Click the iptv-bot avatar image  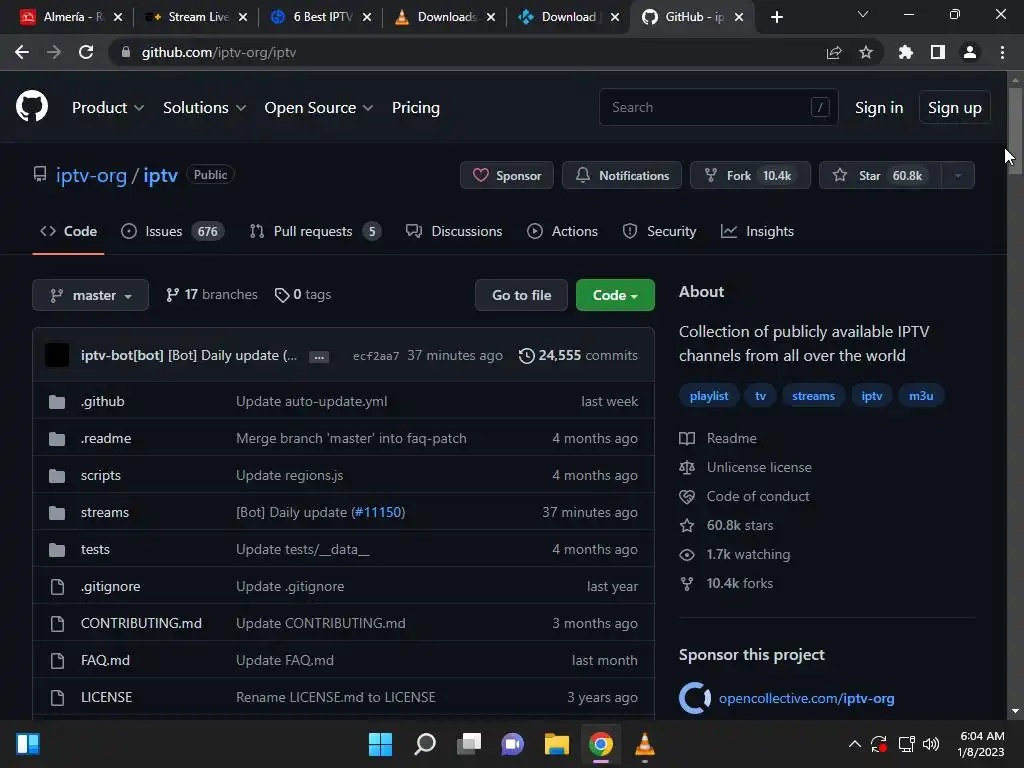coord(57,355)
